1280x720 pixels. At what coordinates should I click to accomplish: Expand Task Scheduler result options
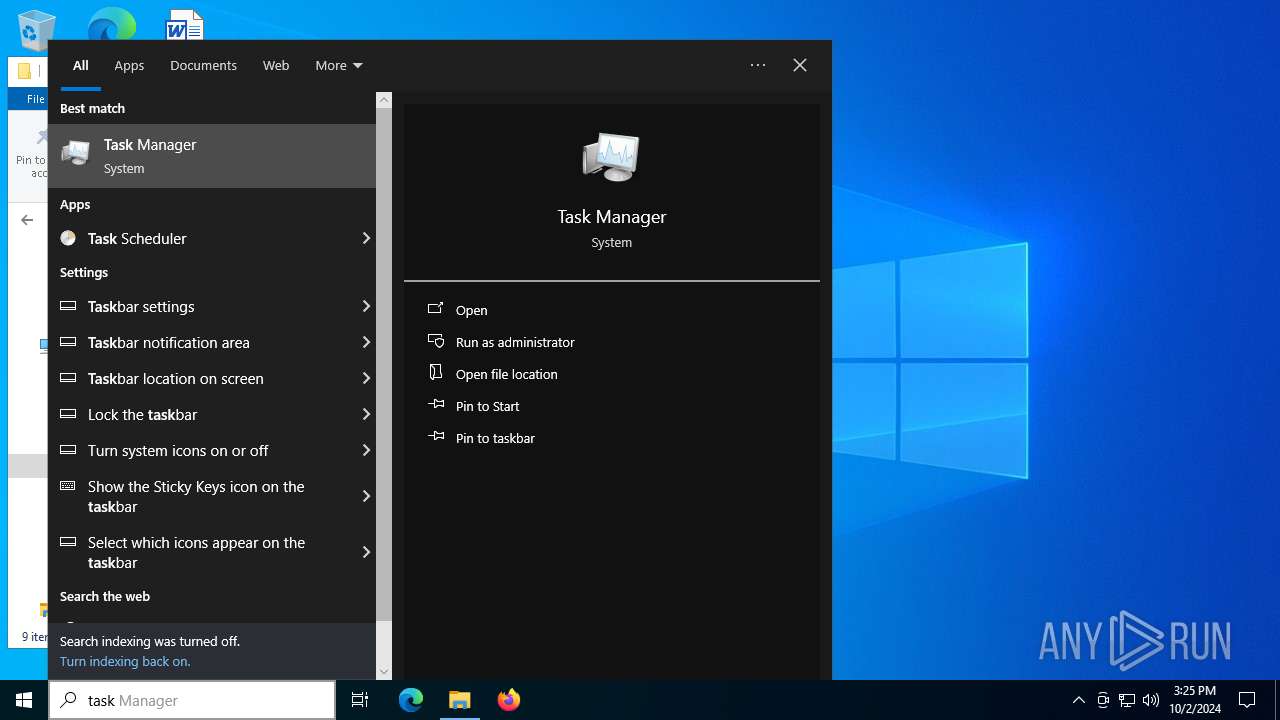pyautogui.click(x=366, y=239)
